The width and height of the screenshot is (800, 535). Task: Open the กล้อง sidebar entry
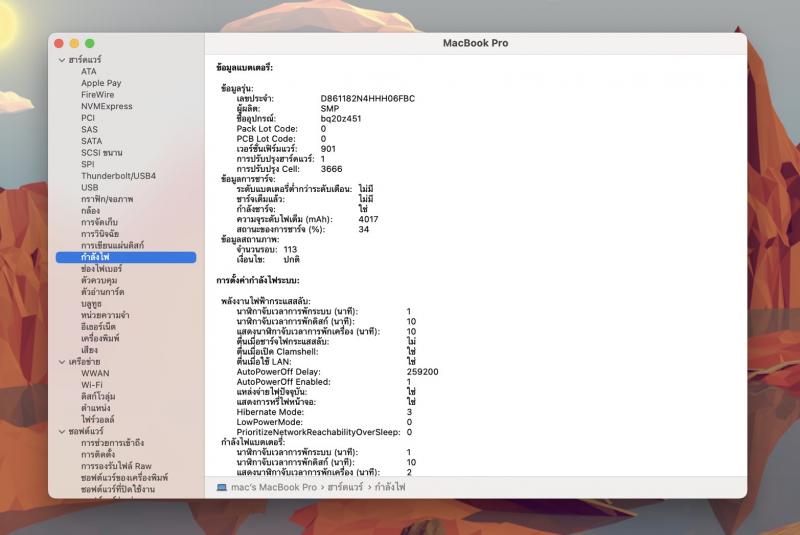click(x=90, y=211)
